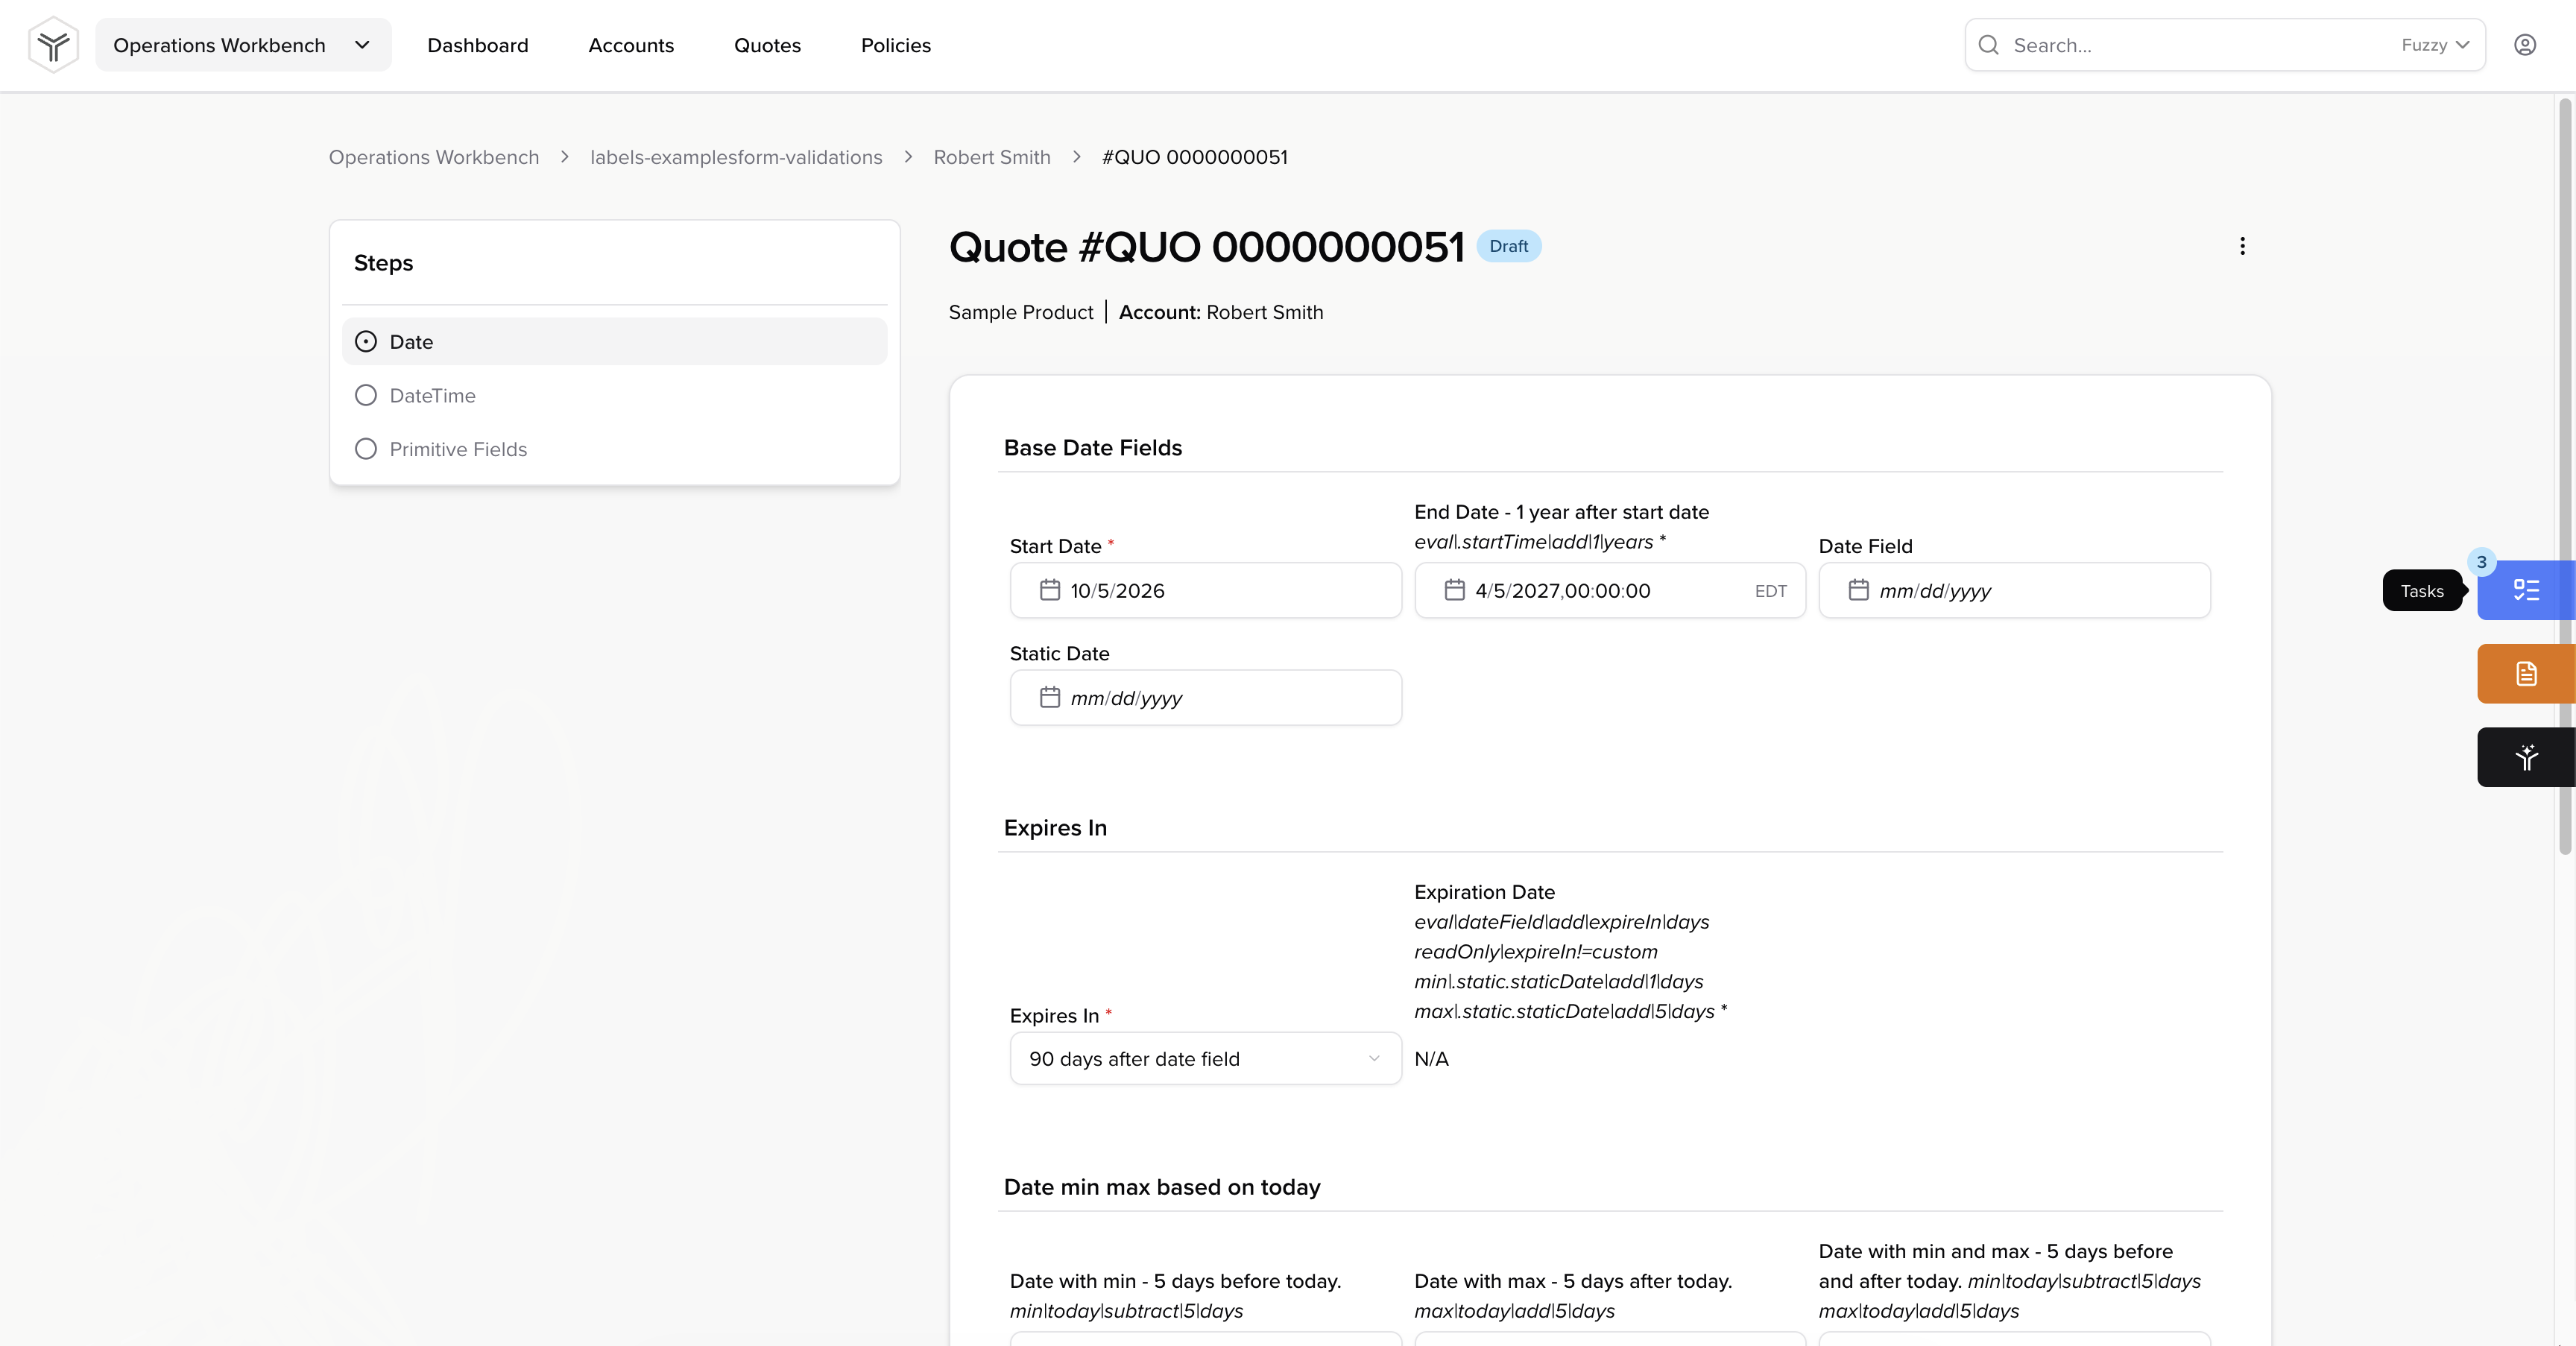Click the Static Date mm/dd/yyyy input

[1205, 698]
